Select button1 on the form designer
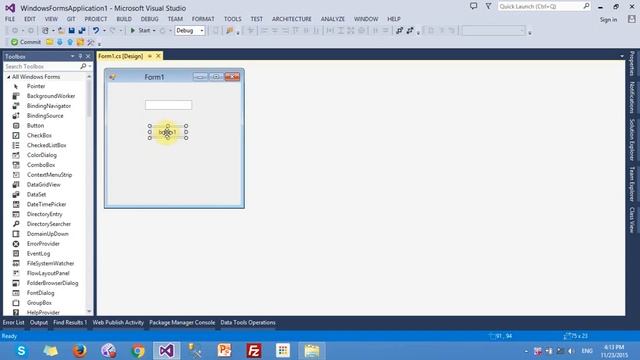 (168, 132)
